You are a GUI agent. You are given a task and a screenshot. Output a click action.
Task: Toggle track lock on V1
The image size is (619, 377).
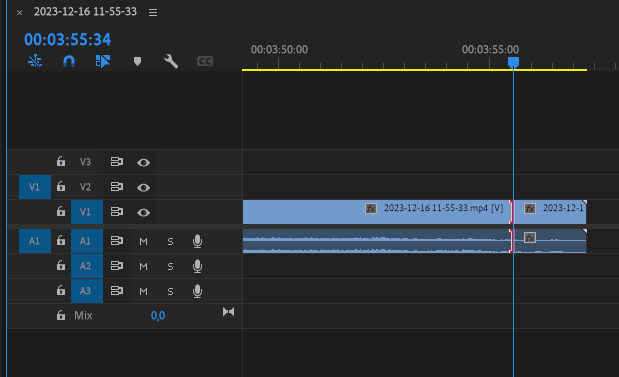[x=61, y=211]
